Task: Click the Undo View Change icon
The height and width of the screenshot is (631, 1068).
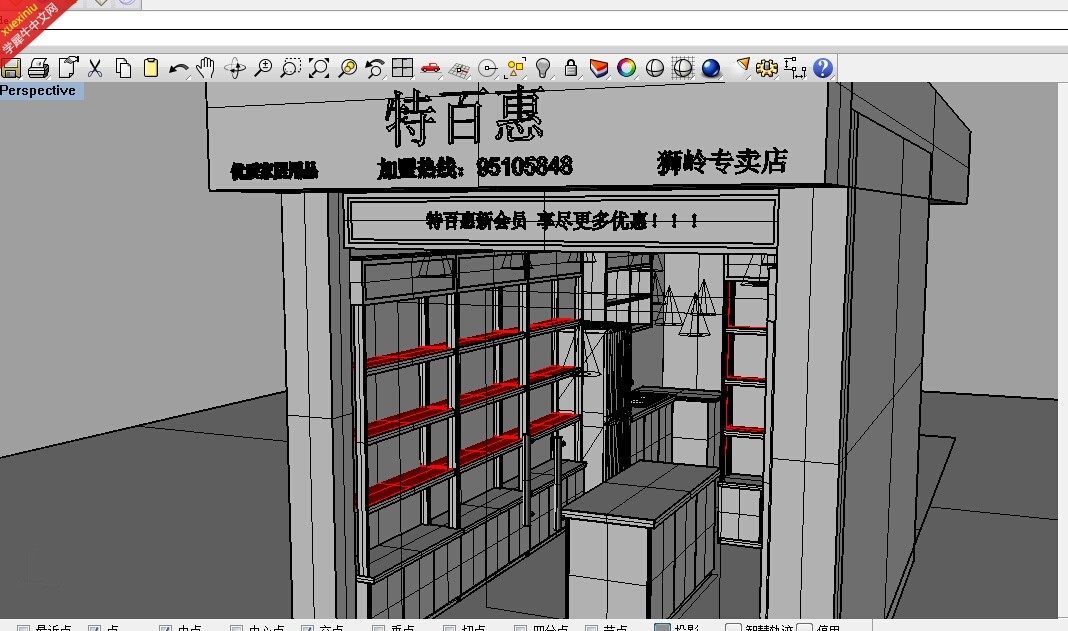Action: point(375,68)
